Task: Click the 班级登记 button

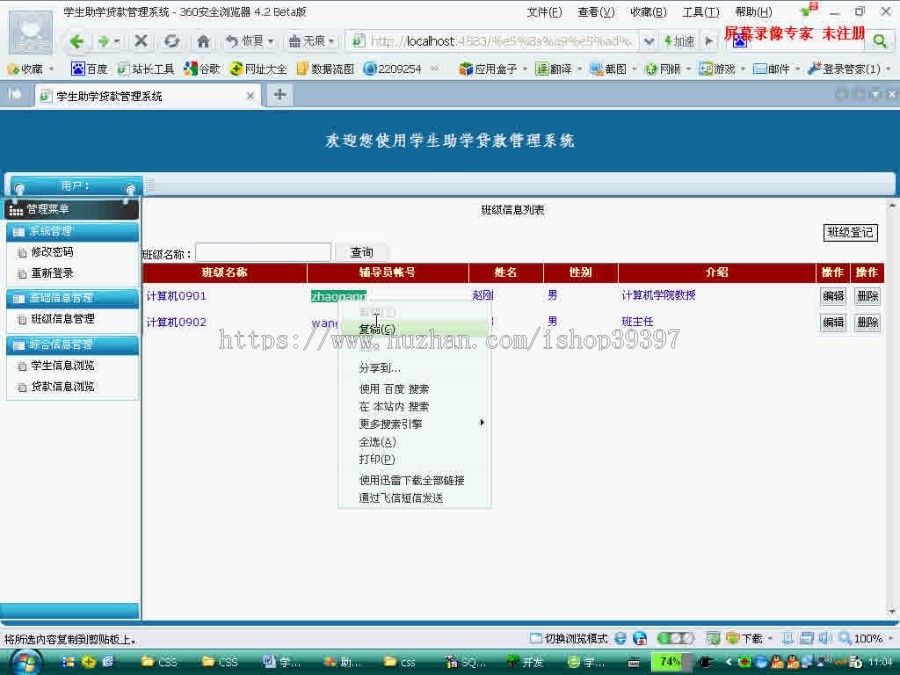Action: click(x=850, y=232)
